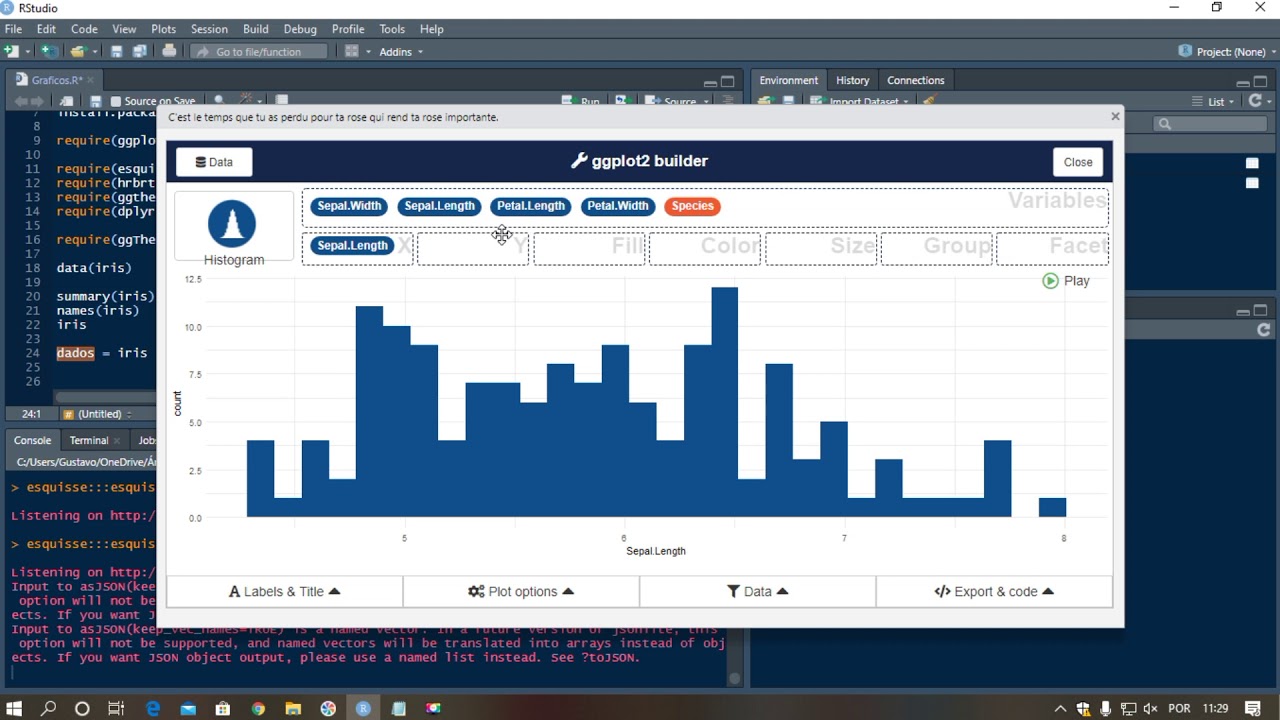Click the RStudio taskbar icon
The height and width of the screenshot is (720, 1280).
pos(363,708)
